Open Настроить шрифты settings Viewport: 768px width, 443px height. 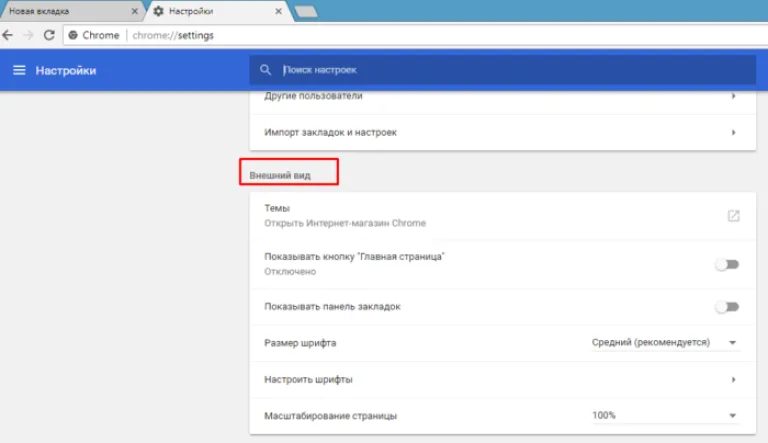click(503, 379)
